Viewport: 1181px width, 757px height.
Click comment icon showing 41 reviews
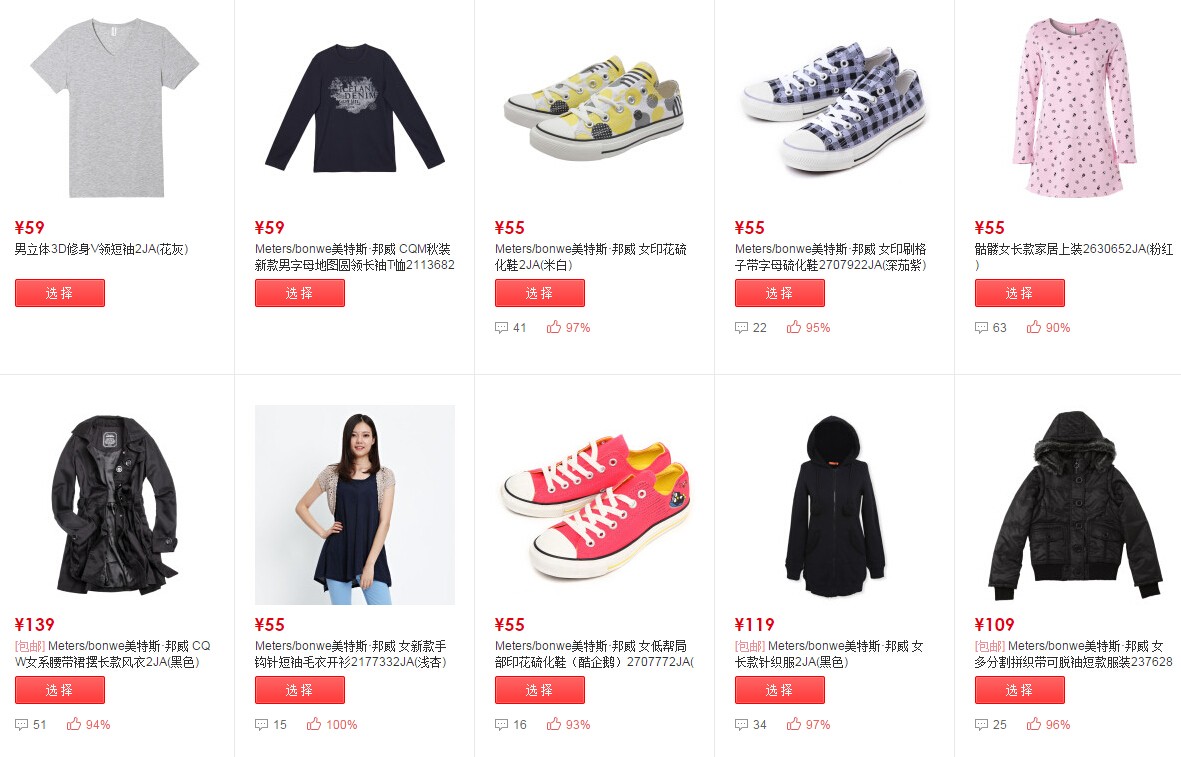click(x=502, y=328)
